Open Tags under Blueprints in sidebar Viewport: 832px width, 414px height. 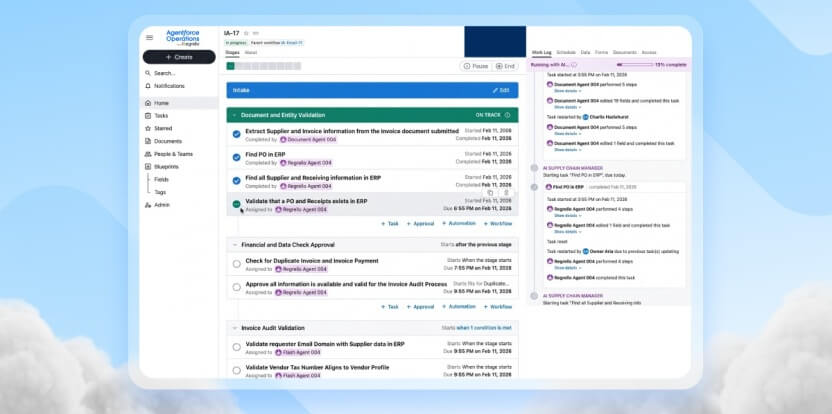pyautogui.click(x=160, y=192)
